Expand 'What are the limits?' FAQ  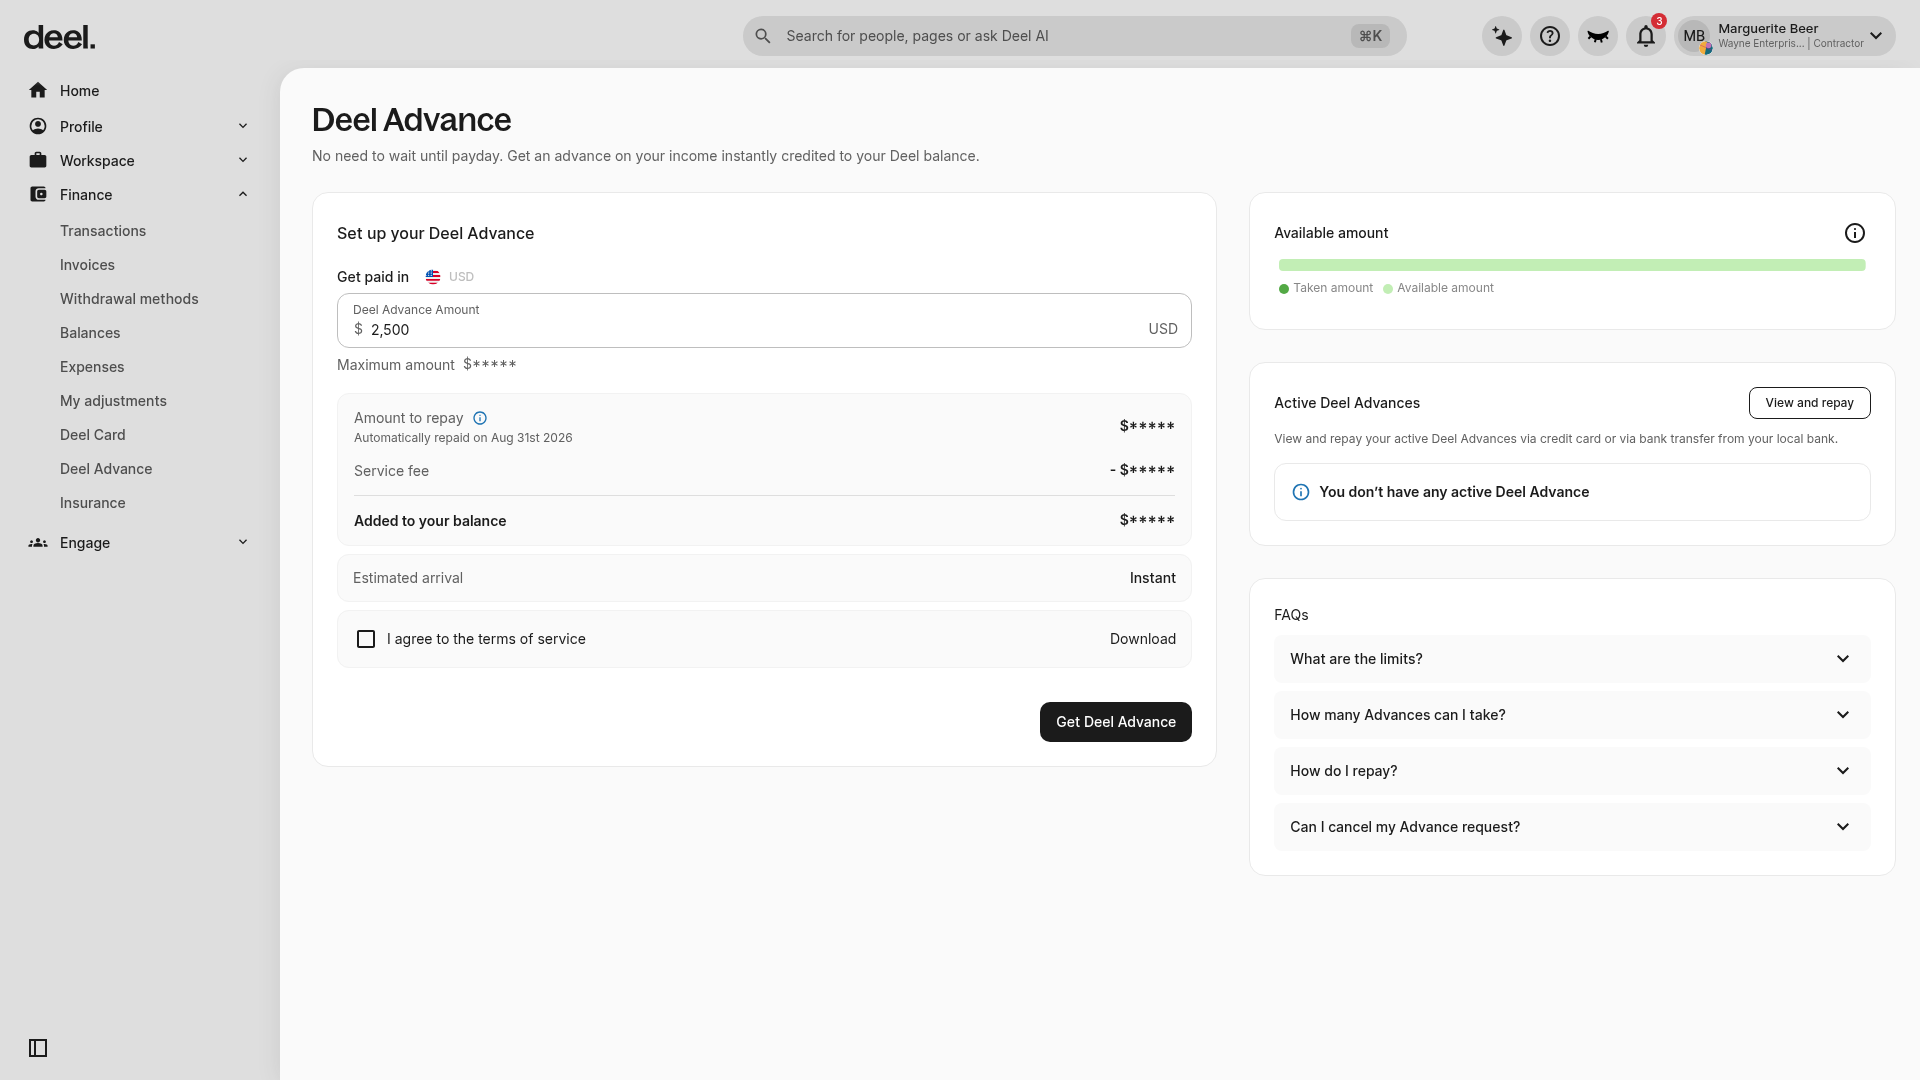pyautogui.click(x=1572, y=659)
